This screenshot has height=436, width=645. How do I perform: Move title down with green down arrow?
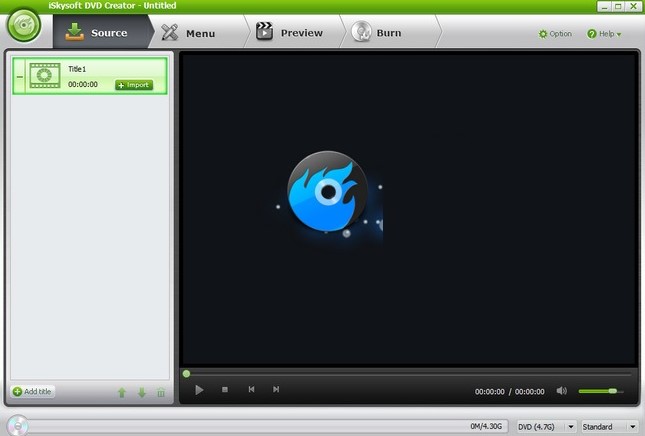point(142,392)
